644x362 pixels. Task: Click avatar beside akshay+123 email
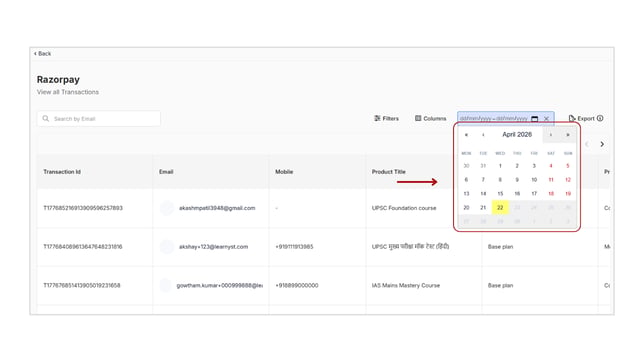point(167,247)
